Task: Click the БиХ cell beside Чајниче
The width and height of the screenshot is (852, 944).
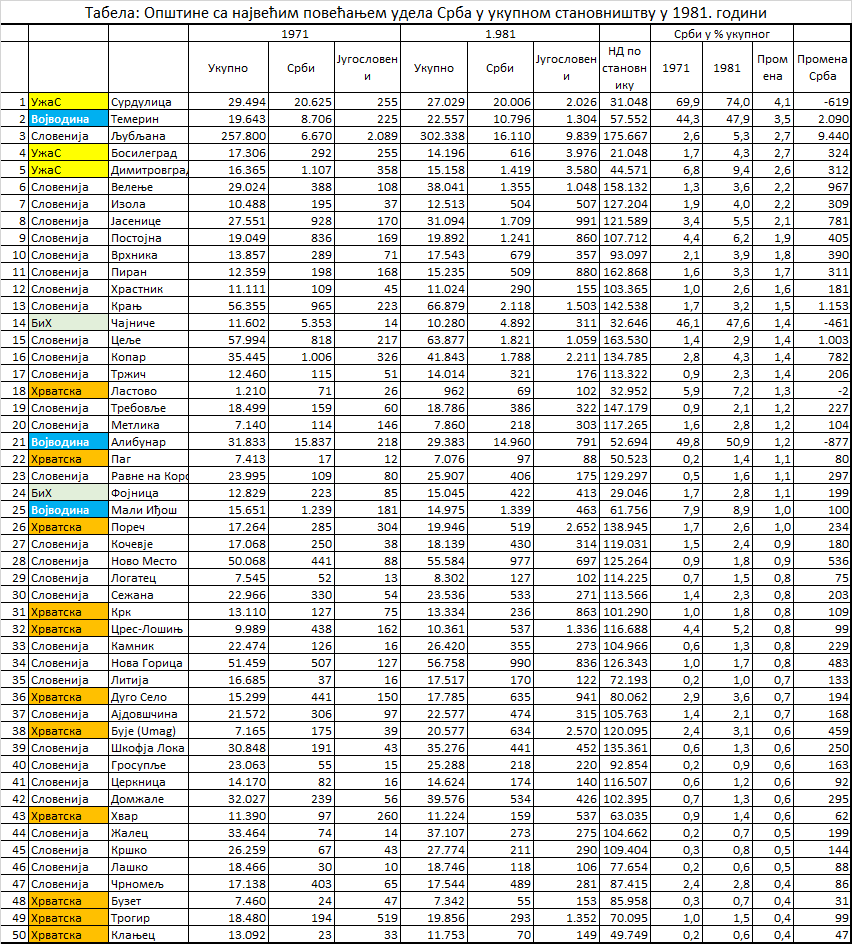Action: click(x=68, y=323)
